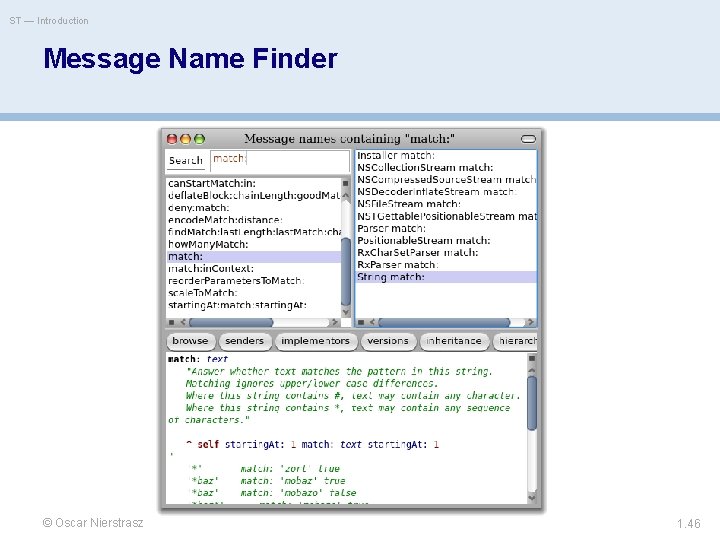Select NSCollectionStream match: implementor
The height and width of the screenshot is (540, 720).
click(x=446, y=168)
